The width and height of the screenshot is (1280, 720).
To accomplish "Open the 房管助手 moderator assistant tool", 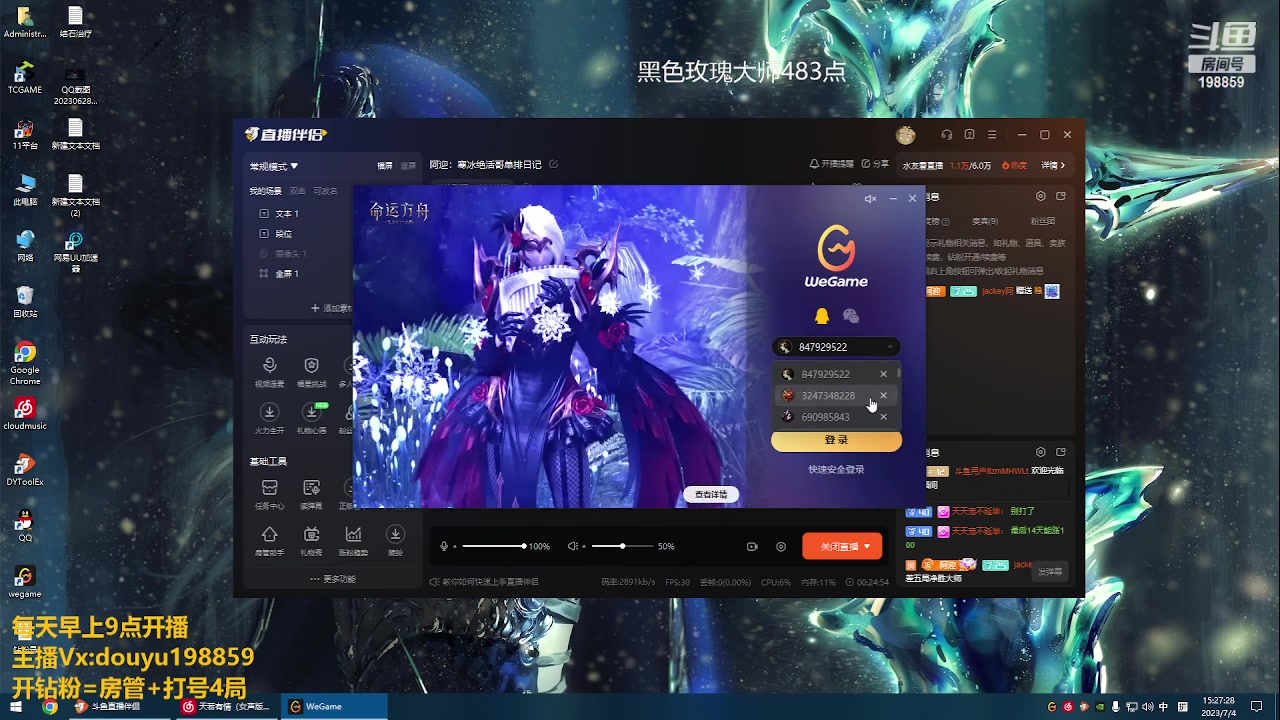I will coord(270,535).
